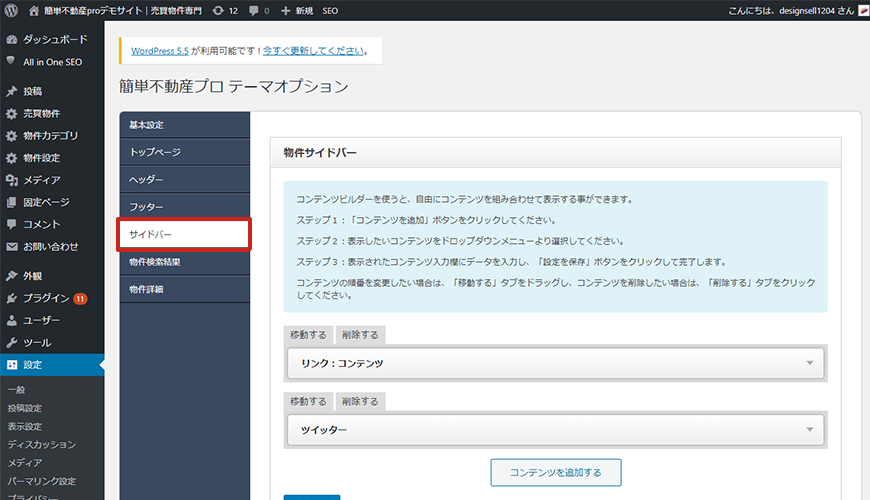
Task: Open ダッシュボード from the sidebar
Action: click(x=54, y=40)
